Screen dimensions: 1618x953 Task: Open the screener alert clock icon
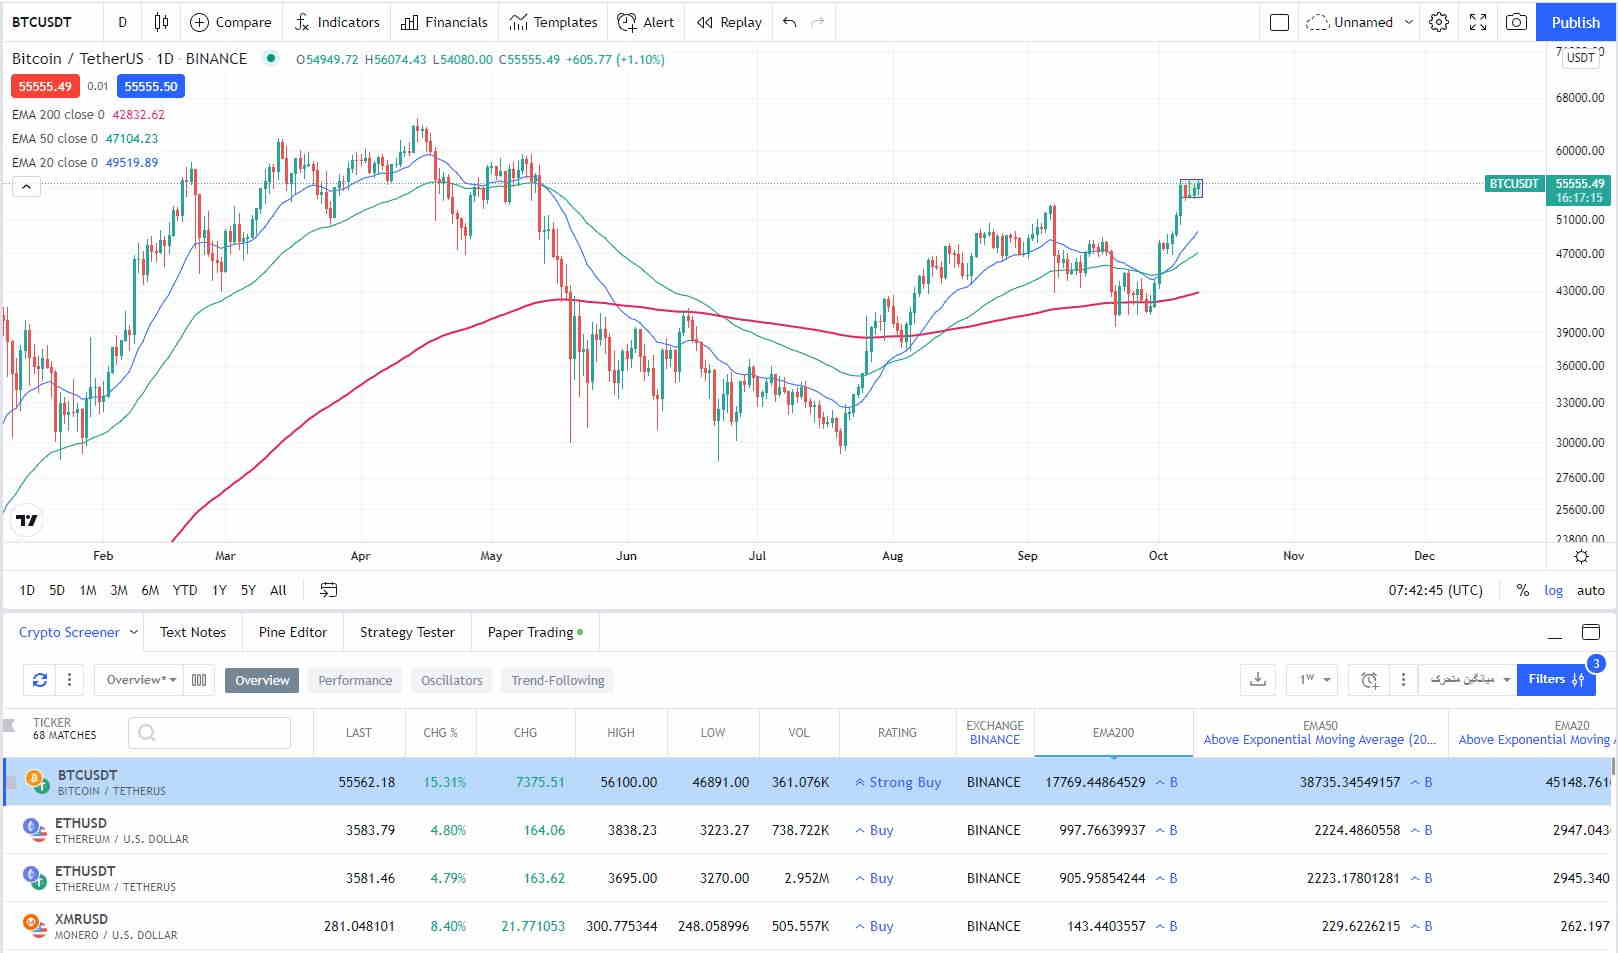[x=1369, y=680]
